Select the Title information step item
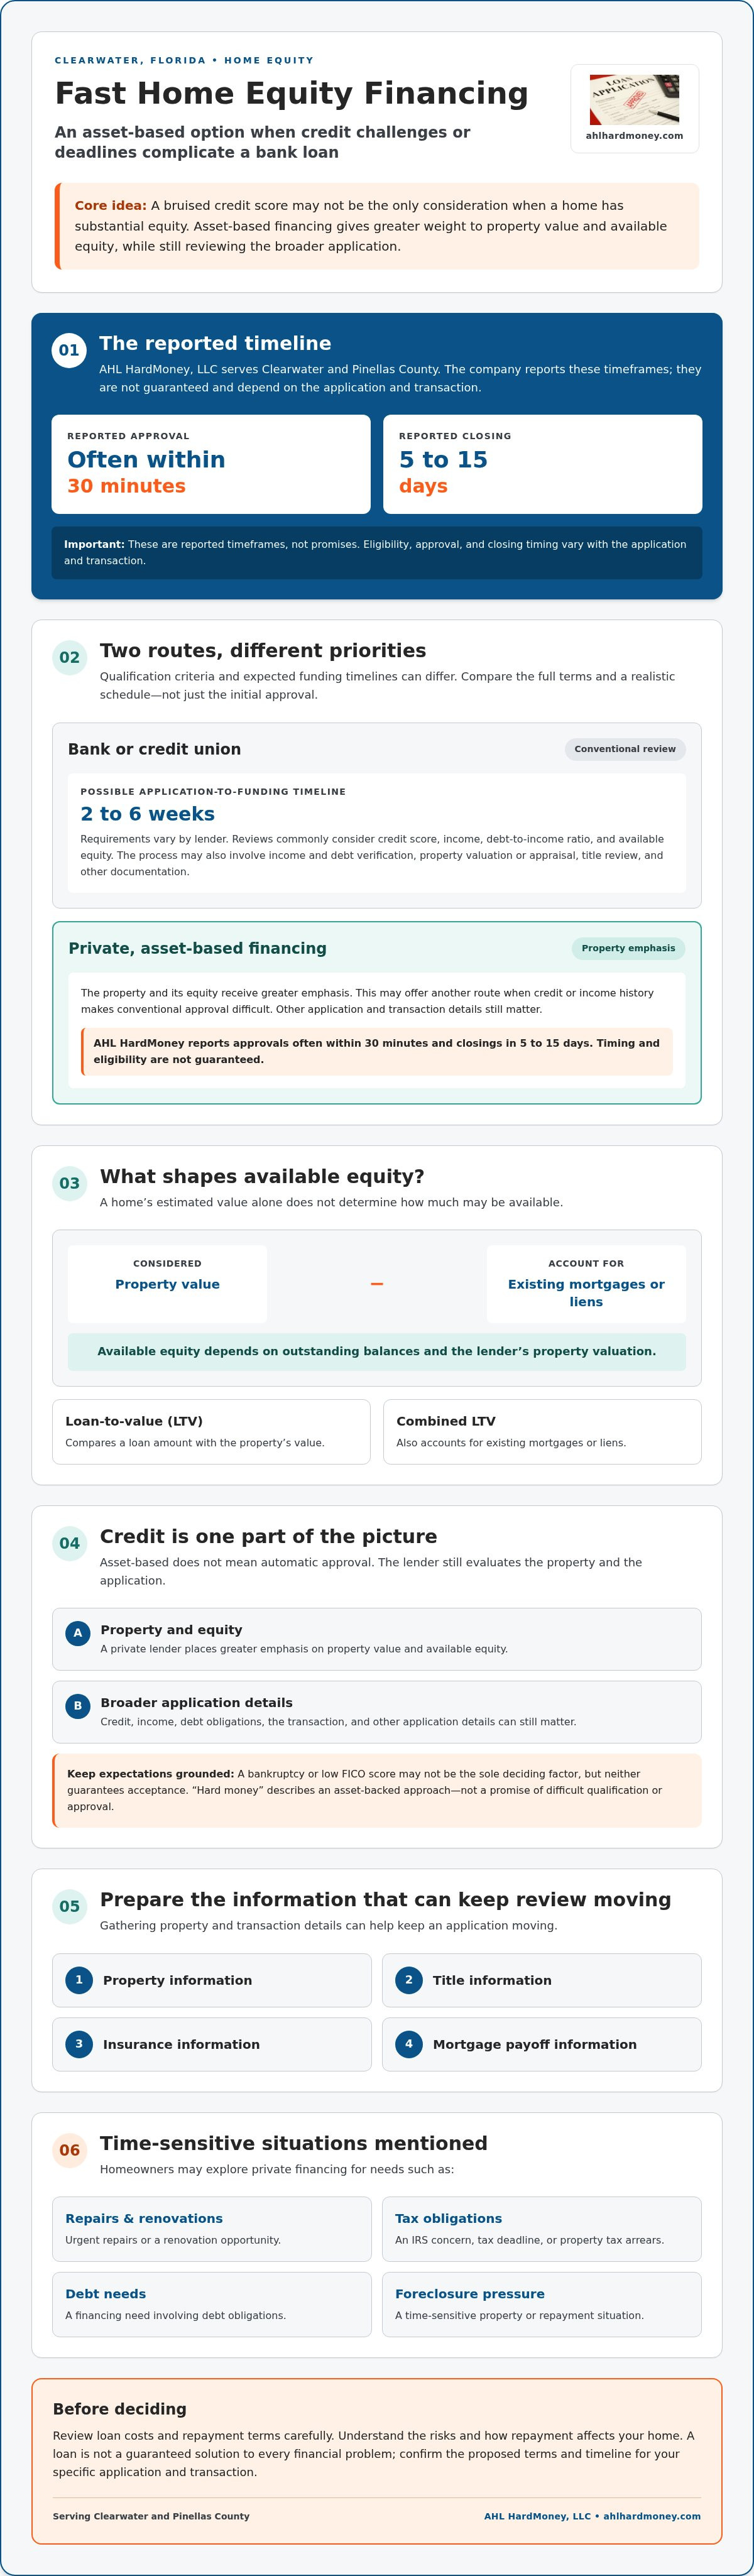This screenshot has height=2576, width=754. (x=542, y=1980)
